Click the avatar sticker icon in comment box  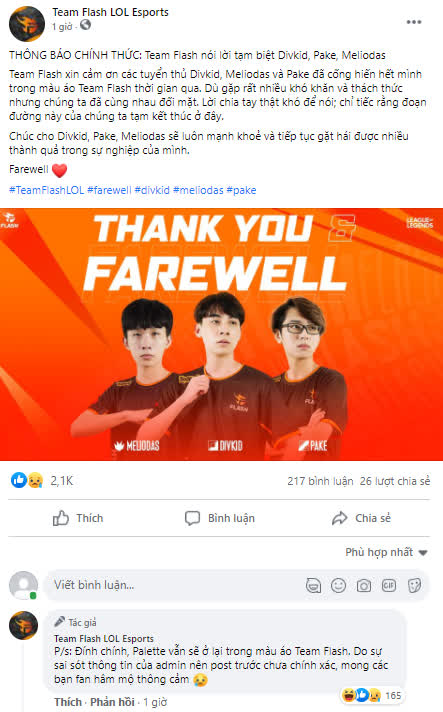313,586
